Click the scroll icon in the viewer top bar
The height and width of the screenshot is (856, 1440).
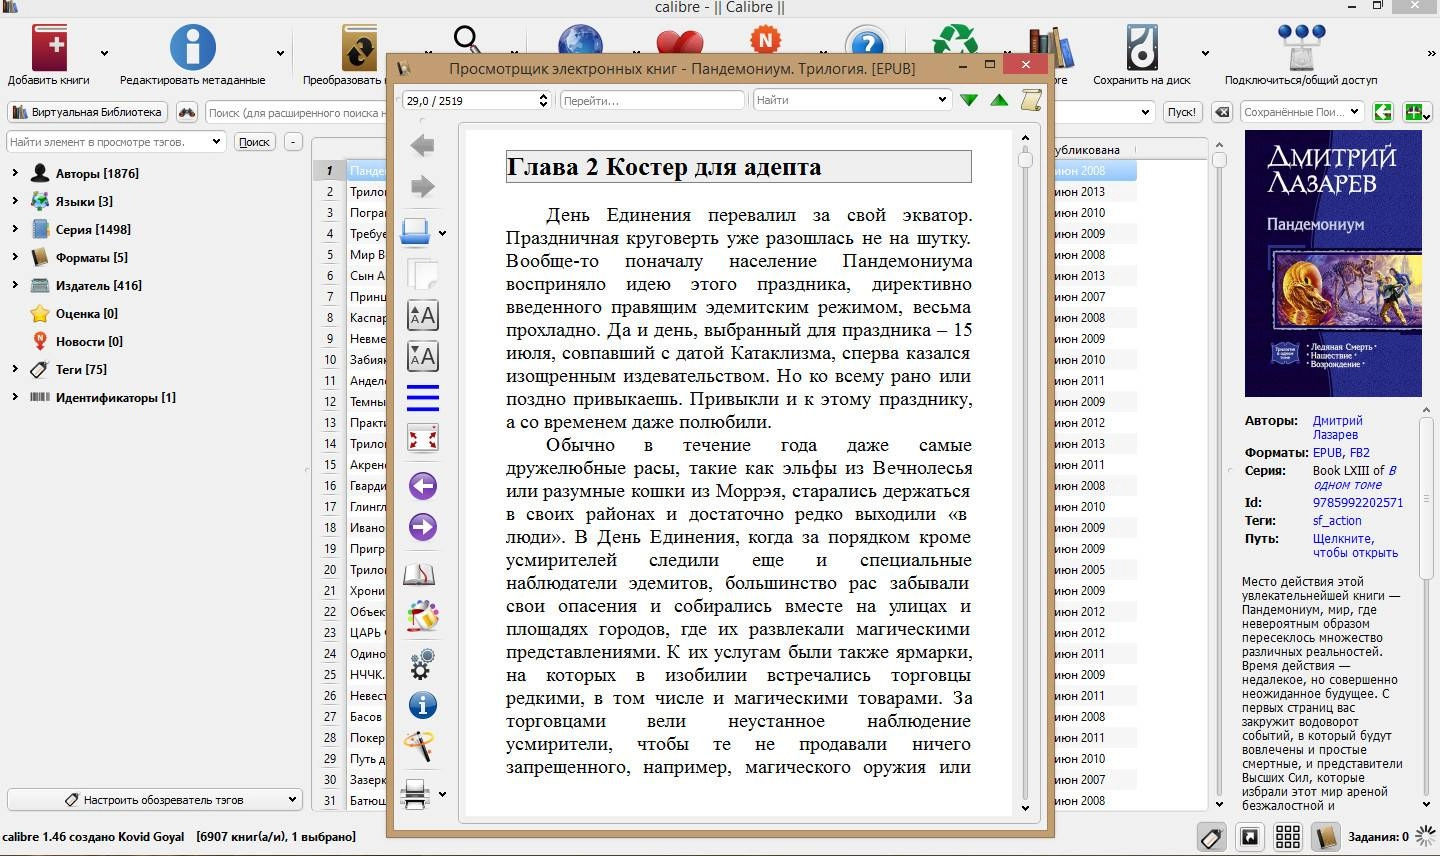click(x=1031, y=99)
